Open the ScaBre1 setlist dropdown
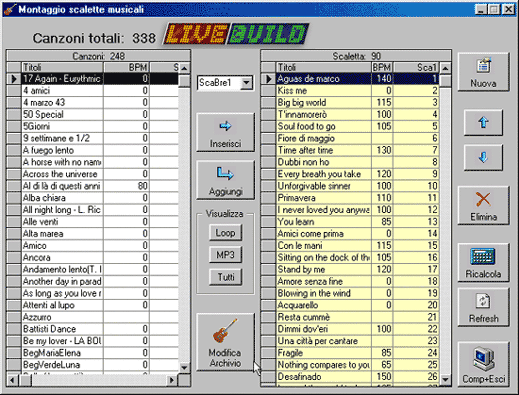This screenshot has height=395, width=519. [246, 82]
